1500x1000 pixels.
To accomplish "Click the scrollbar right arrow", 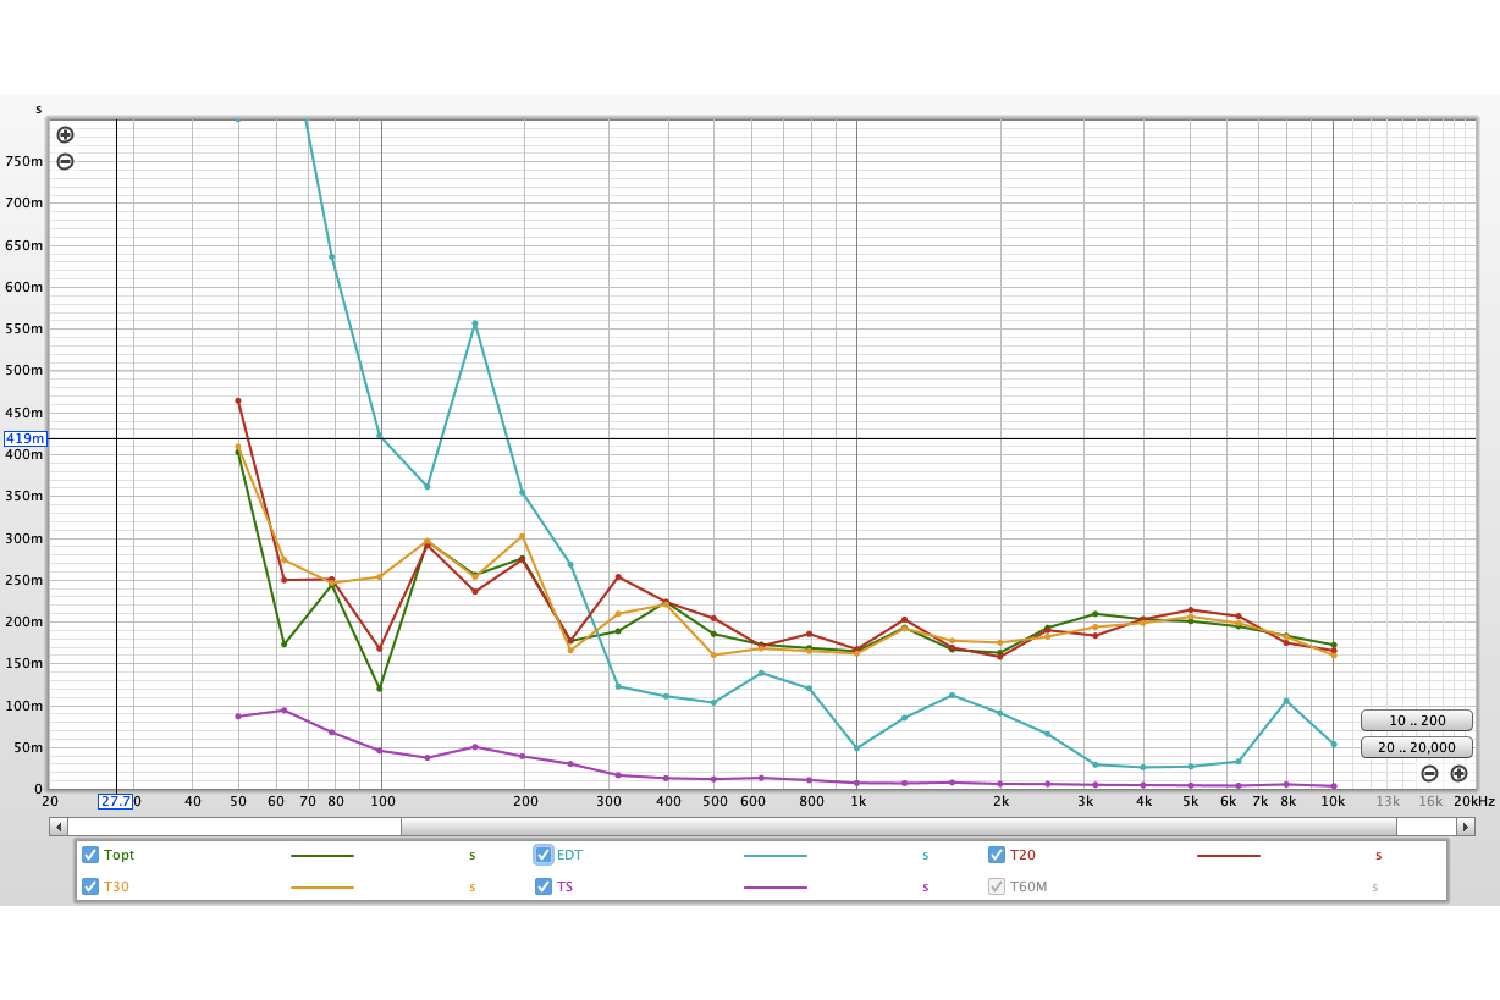I will coord(1466,827).
